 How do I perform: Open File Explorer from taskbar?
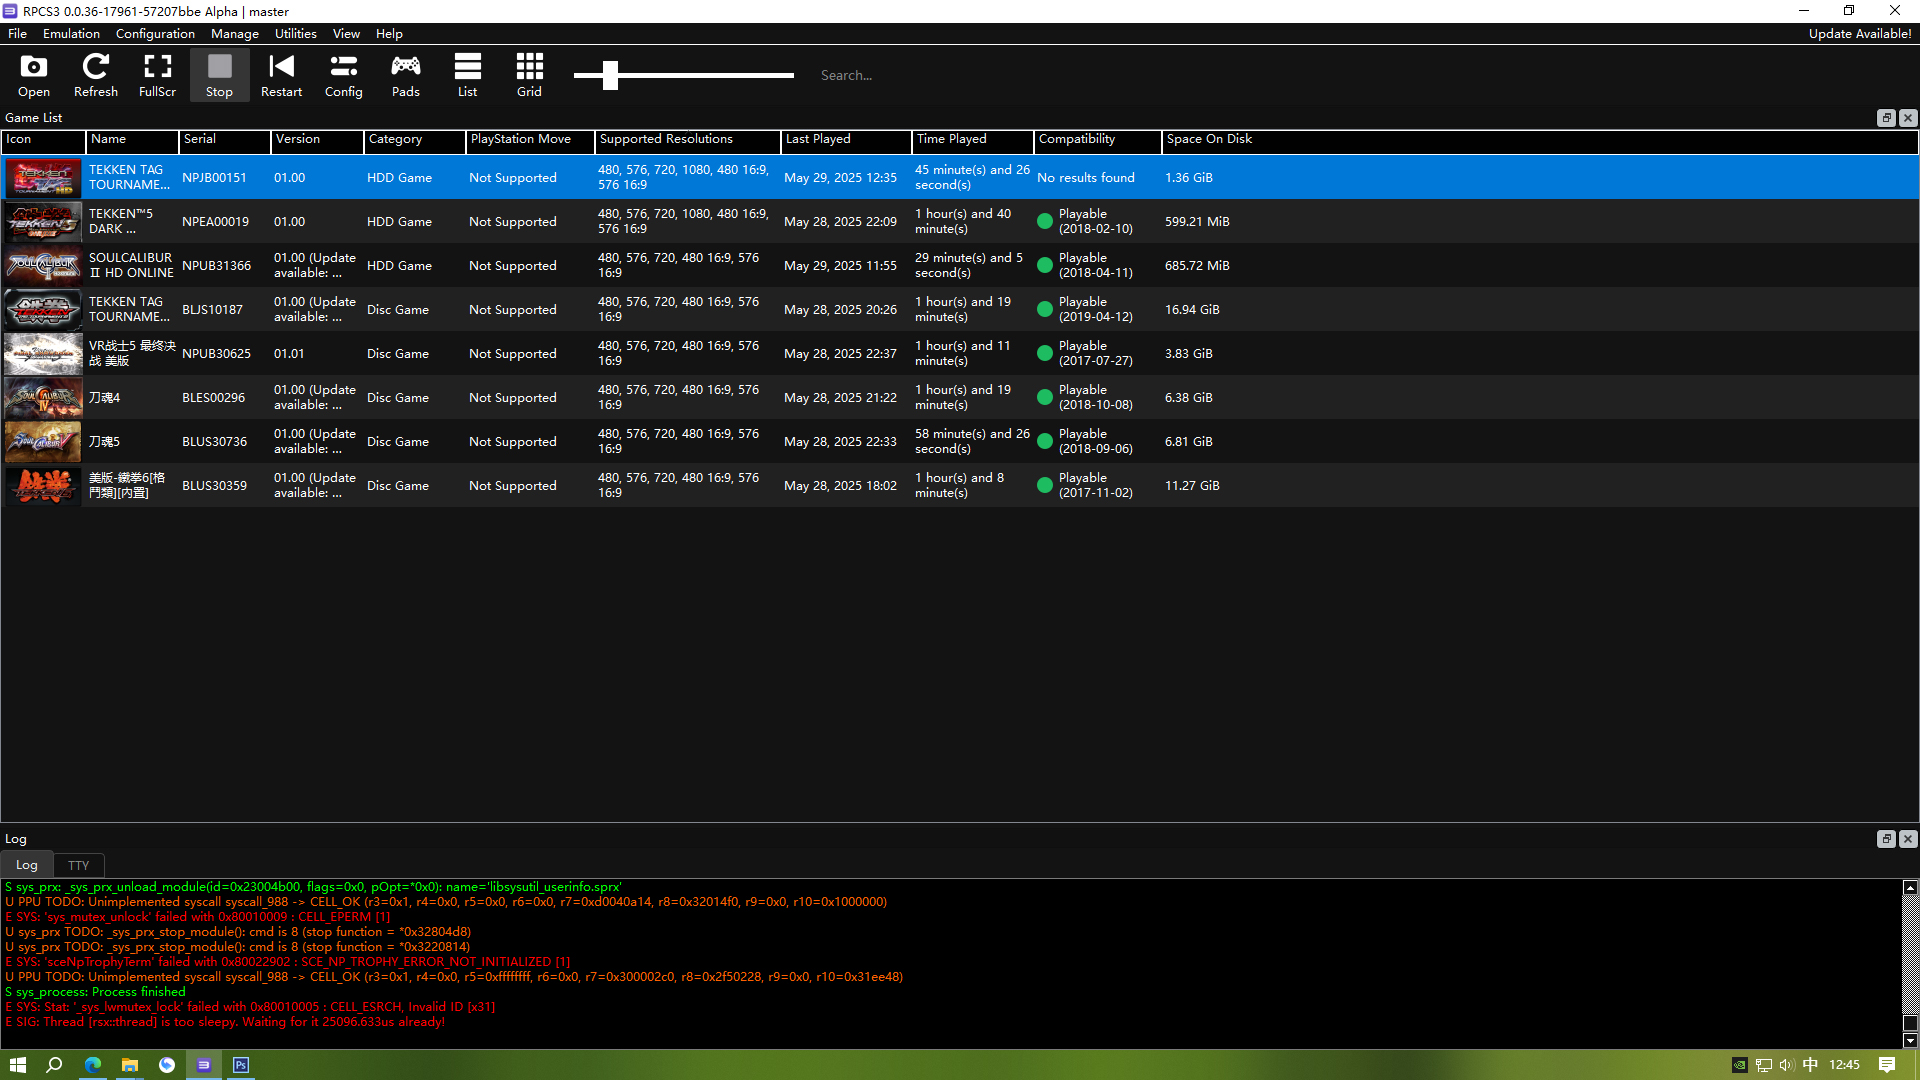click(130, 1065)
